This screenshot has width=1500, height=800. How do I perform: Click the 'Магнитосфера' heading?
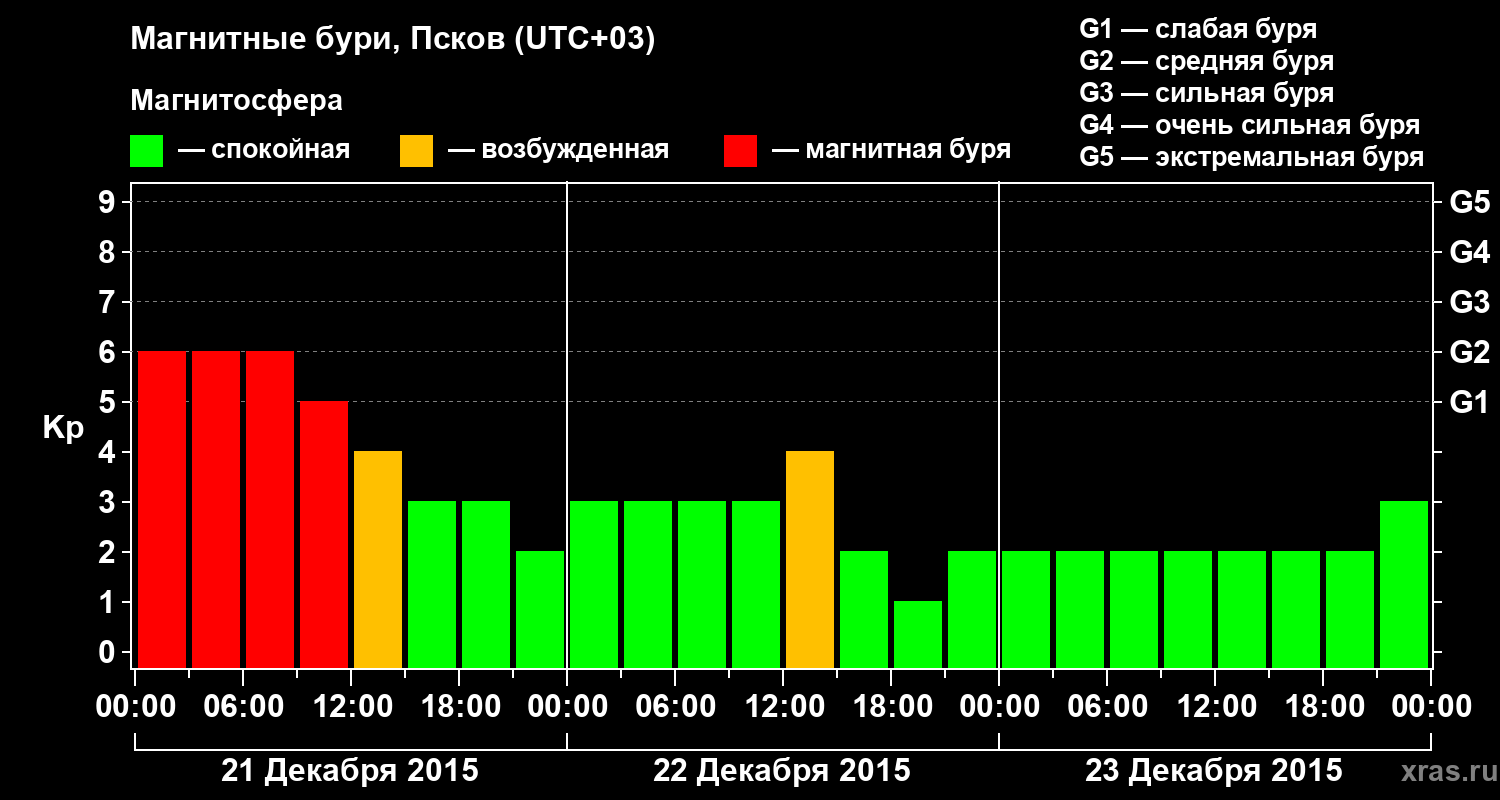coord(236,101)
